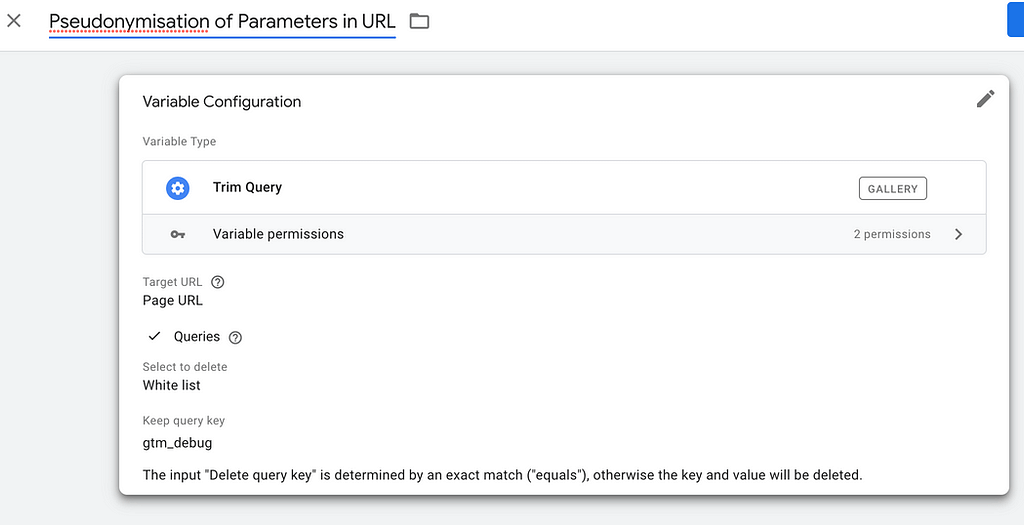The height and width of the screenshot is (525, 1024).
Task: Open the Variable permissions row
Action: pos(564,234)
